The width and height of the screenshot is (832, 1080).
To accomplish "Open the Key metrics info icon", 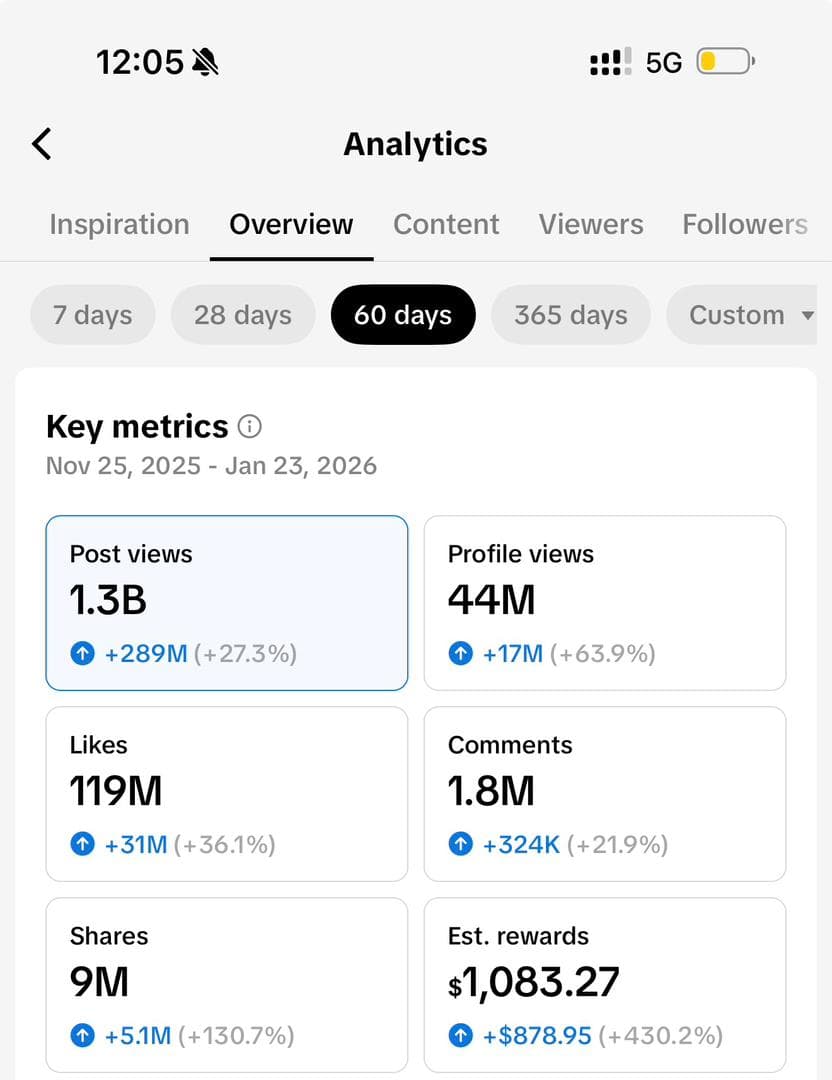I will 249,427.
